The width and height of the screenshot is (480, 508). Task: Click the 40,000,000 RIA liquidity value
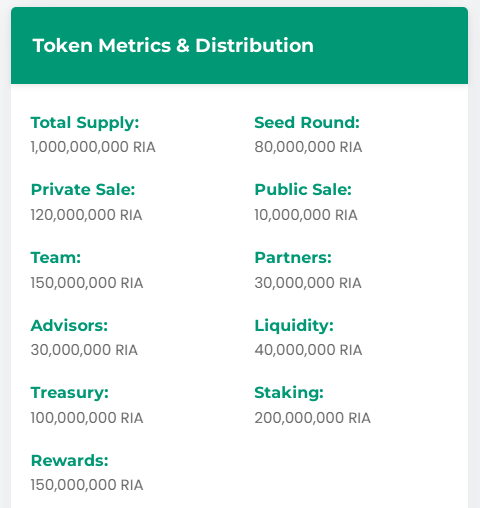click(308, 350)
